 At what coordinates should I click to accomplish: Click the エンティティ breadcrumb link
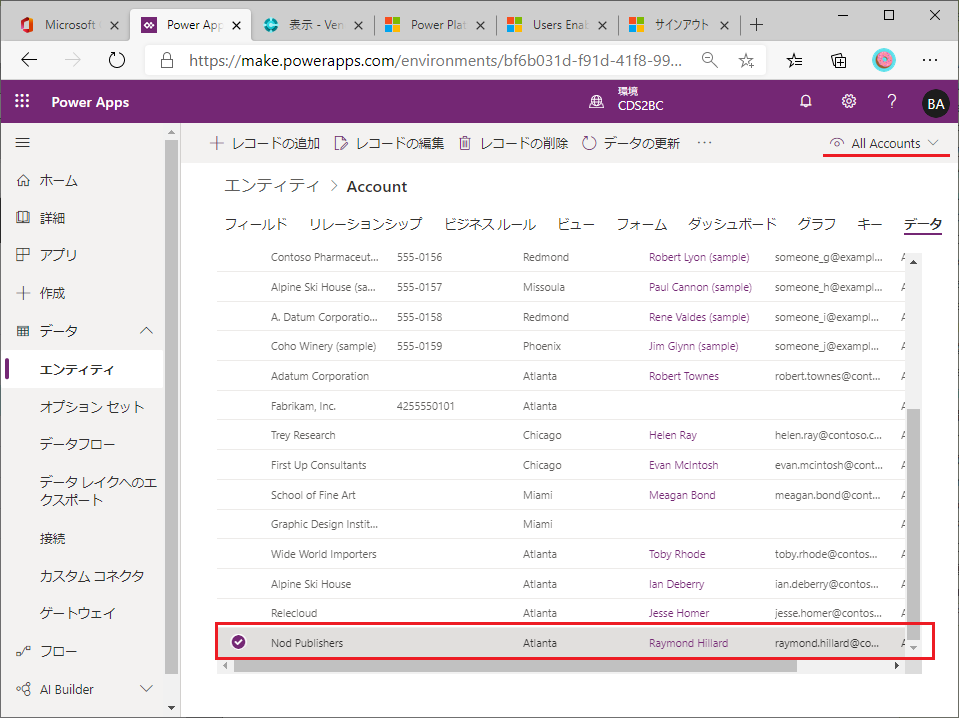coord(272,186)
